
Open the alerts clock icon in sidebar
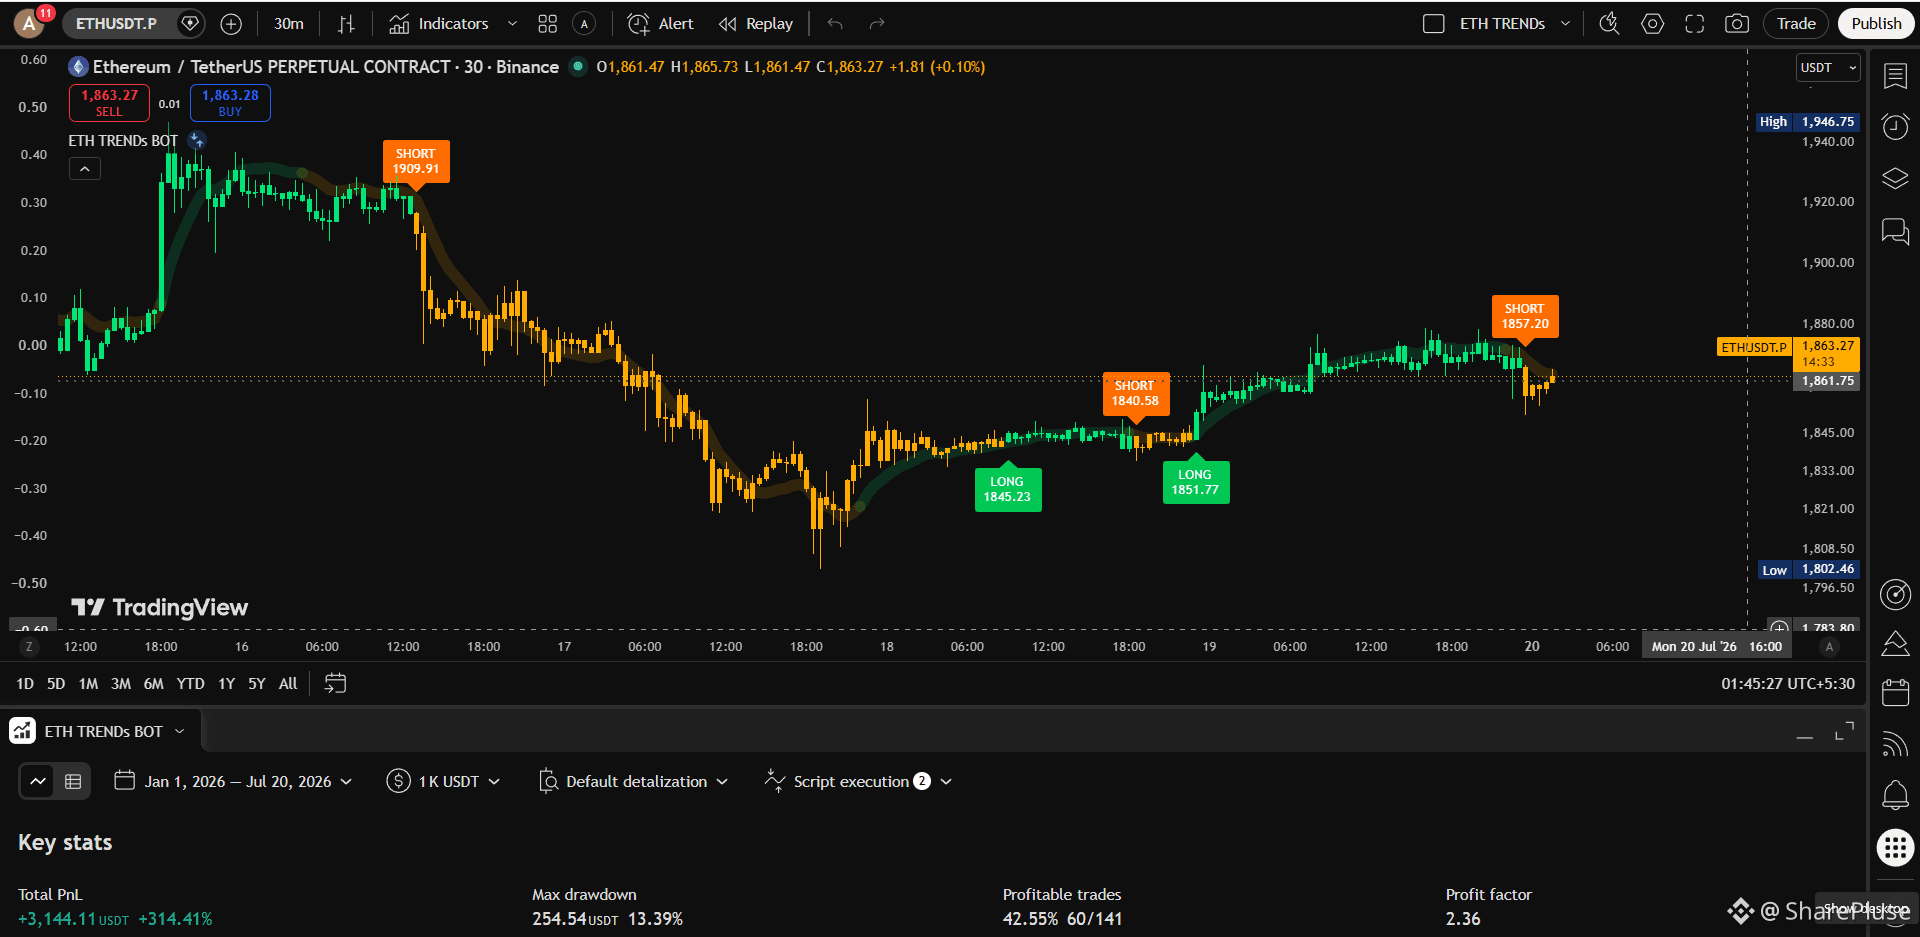1895,127
